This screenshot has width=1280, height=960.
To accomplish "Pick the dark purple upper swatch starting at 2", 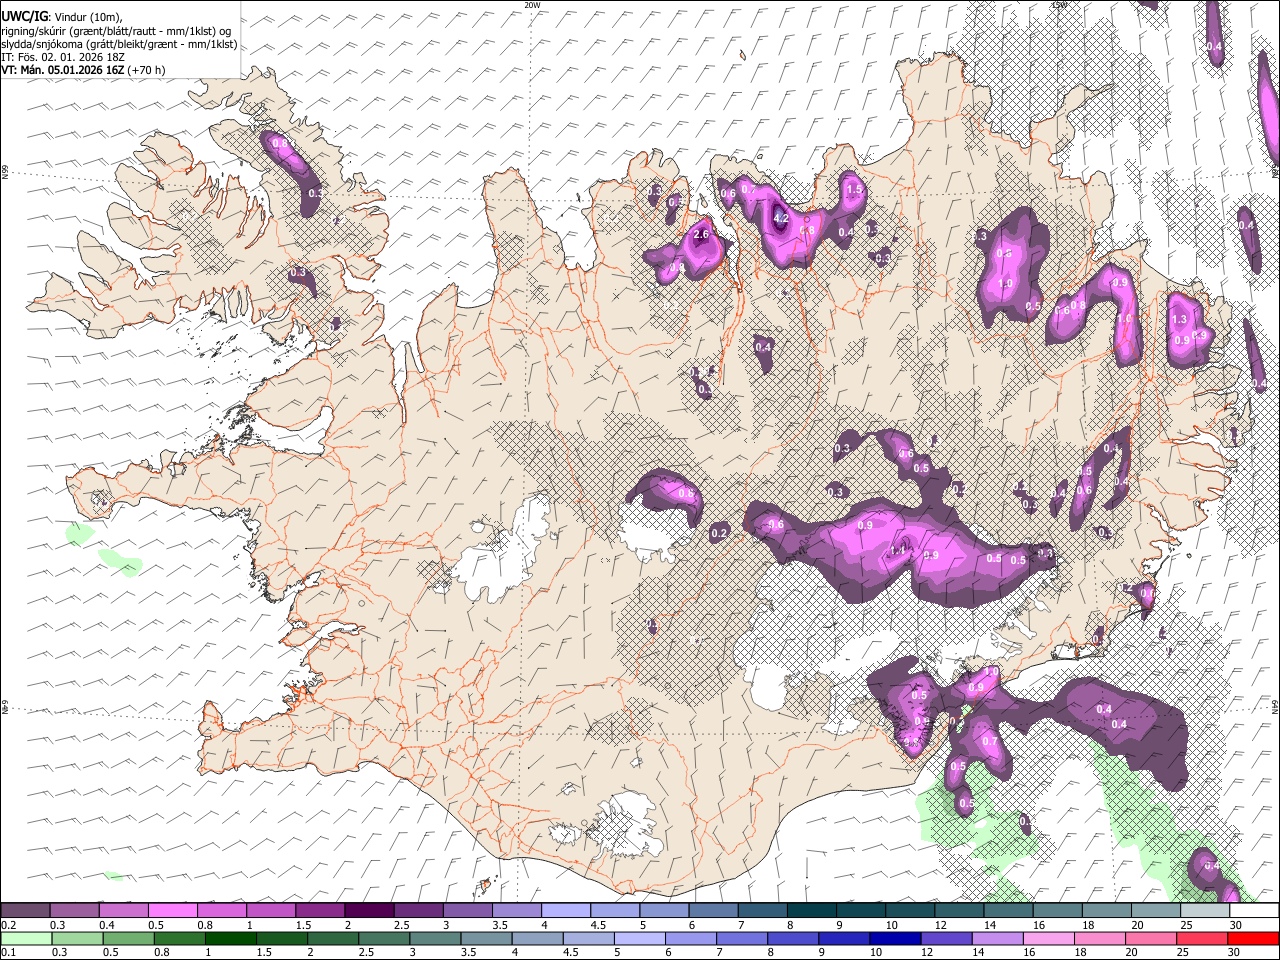I will coord(368,910).
